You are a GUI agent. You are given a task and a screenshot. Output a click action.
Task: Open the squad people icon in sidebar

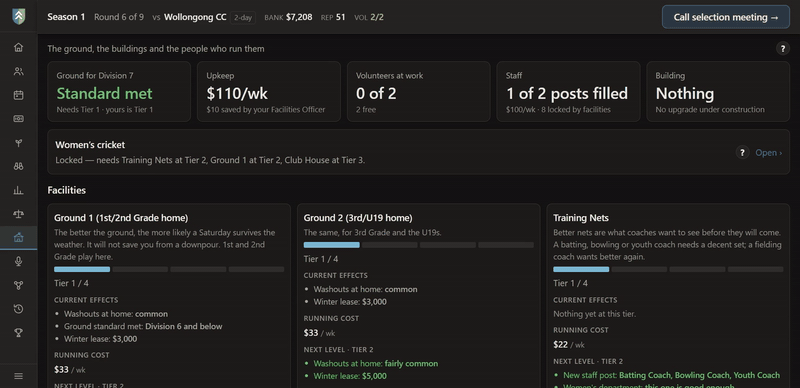coord(18,71)
